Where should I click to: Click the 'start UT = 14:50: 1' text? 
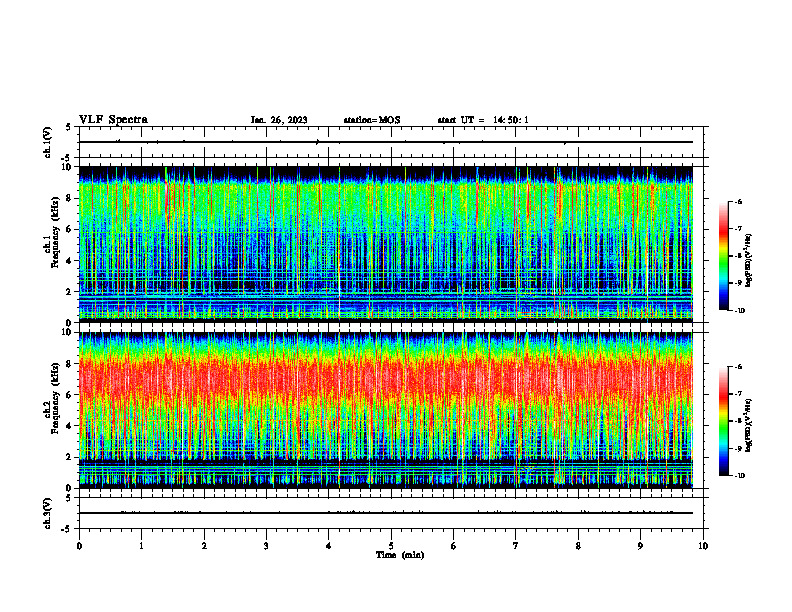click(483, 120)
